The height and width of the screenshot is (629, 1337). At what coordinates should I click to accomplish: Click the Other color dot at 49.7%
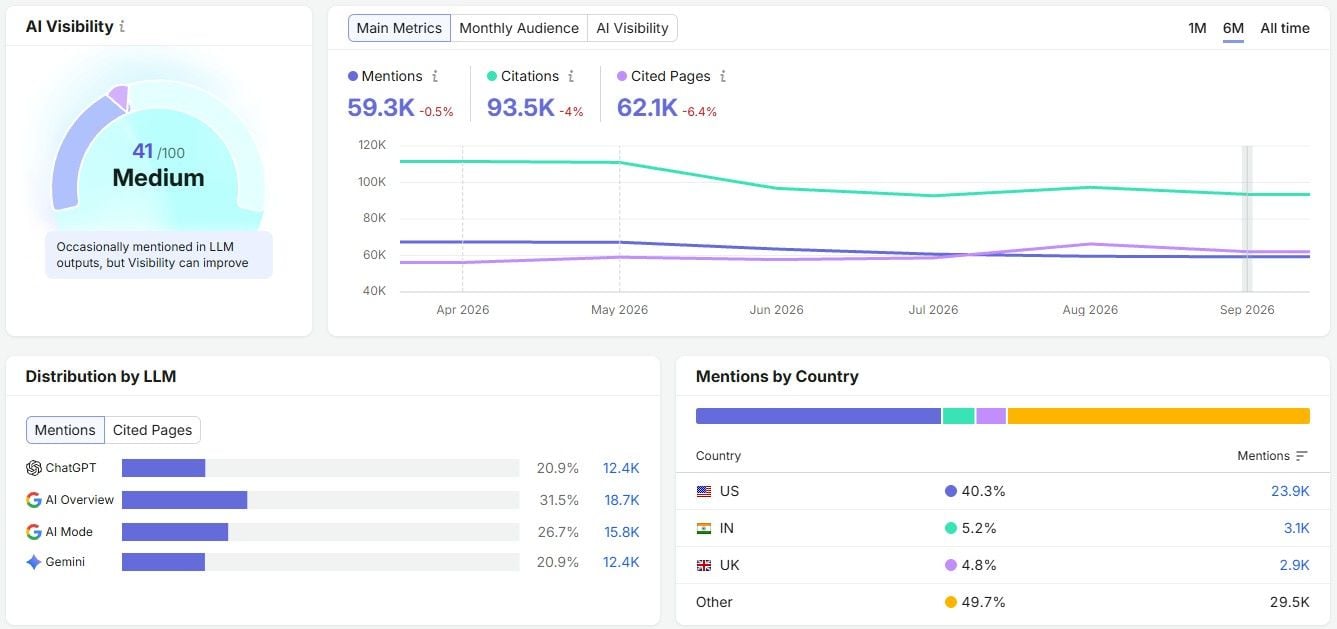coord(950,602)
